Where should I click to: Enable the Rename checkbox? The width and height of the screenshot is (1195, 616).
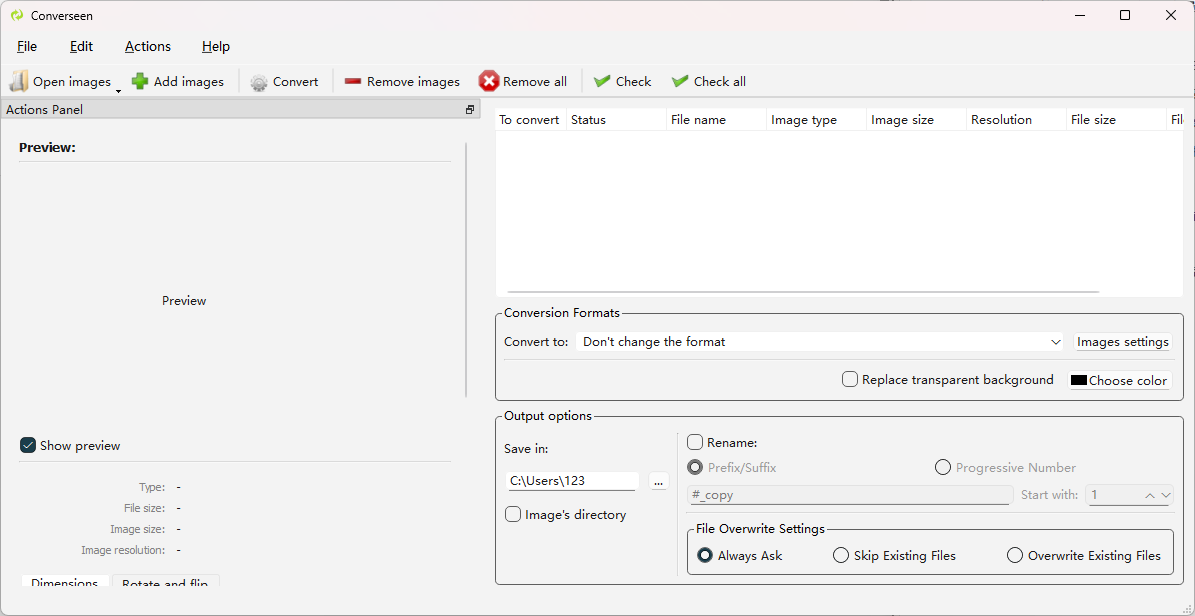tap(695, 442)
